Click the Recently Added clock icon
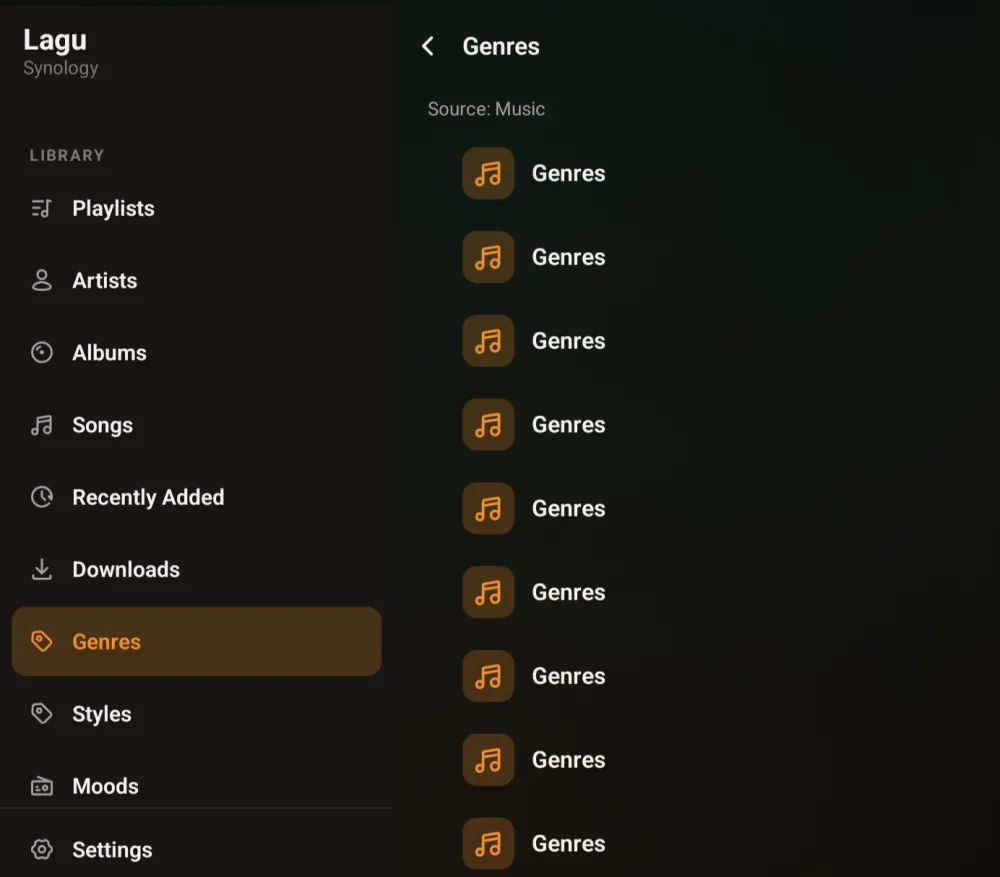 (x=41, y=497)
